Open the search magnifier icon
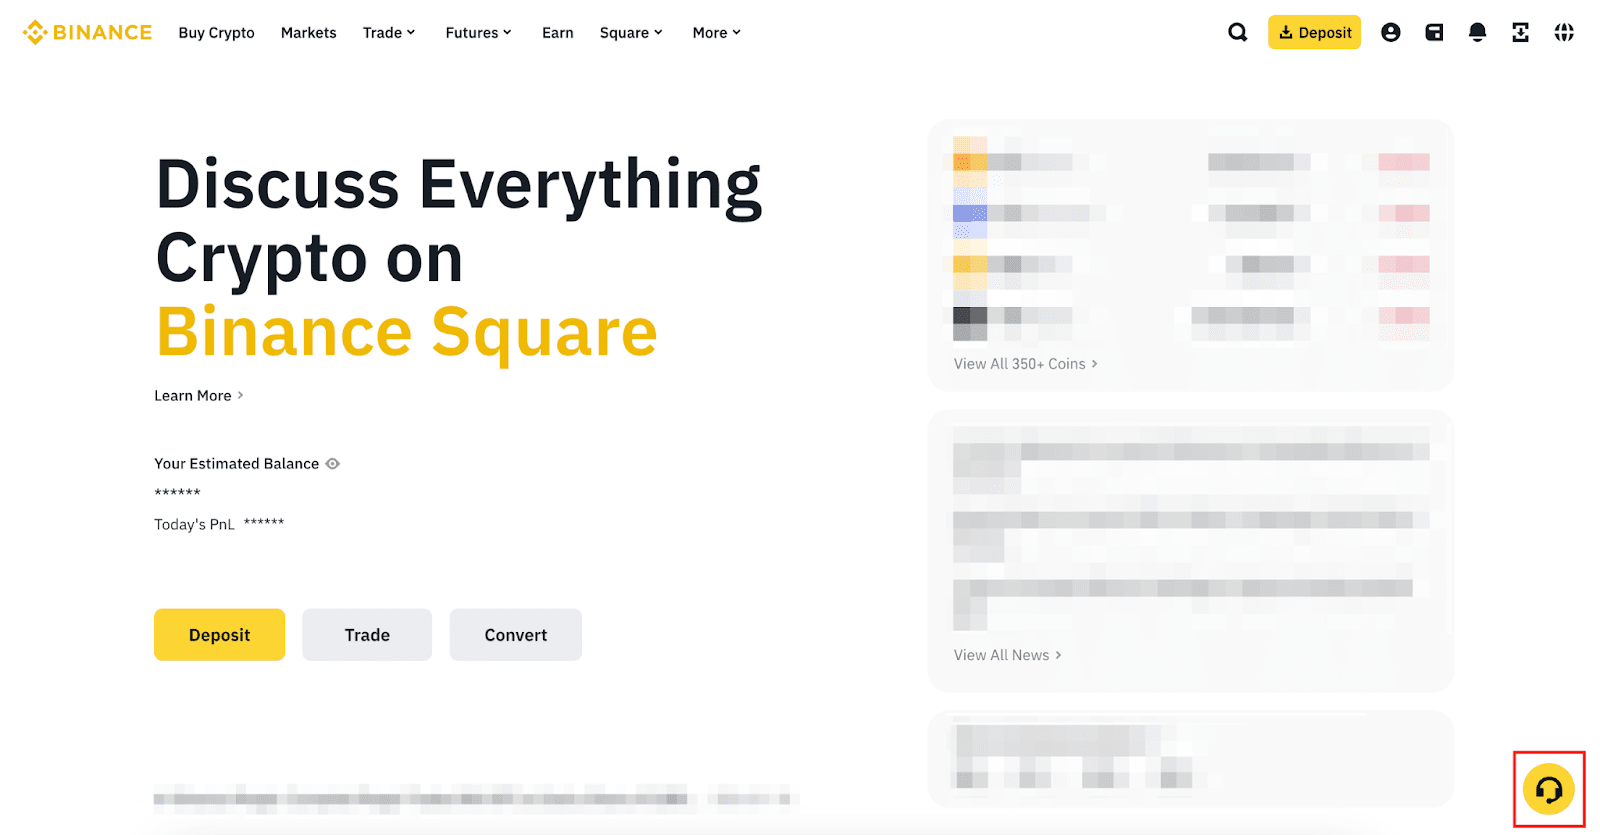The width and height of the screenshot is (1600, 835). click(x=1237, y=32)
